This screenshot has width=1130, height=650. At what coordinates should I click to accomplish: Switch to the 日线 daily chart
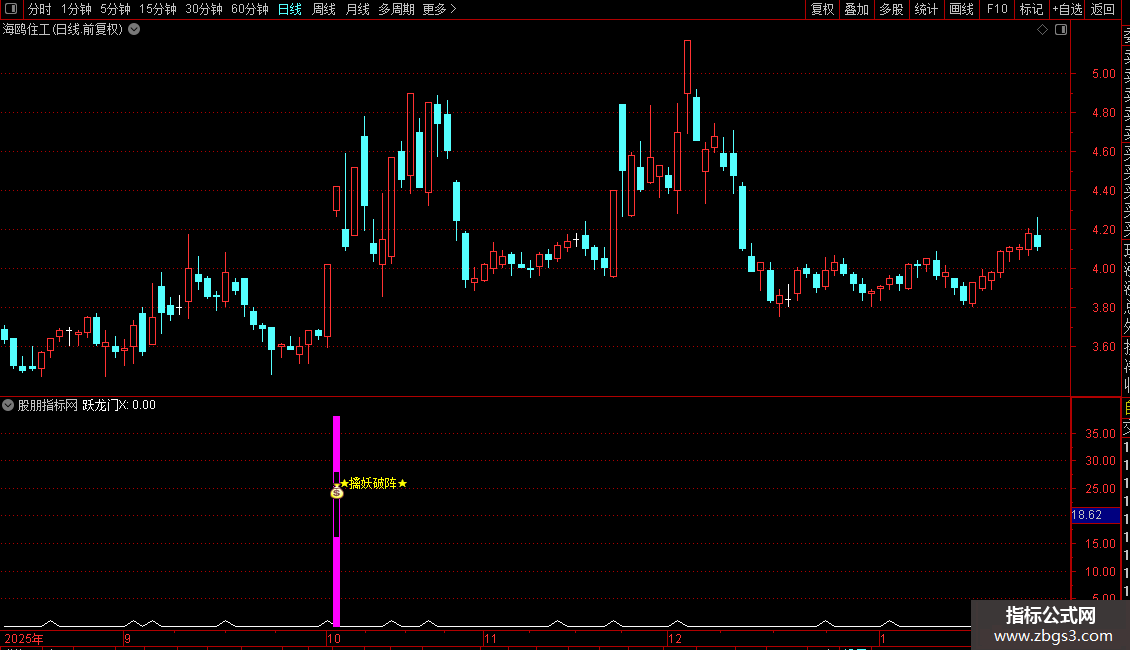[x=290, y=9]
